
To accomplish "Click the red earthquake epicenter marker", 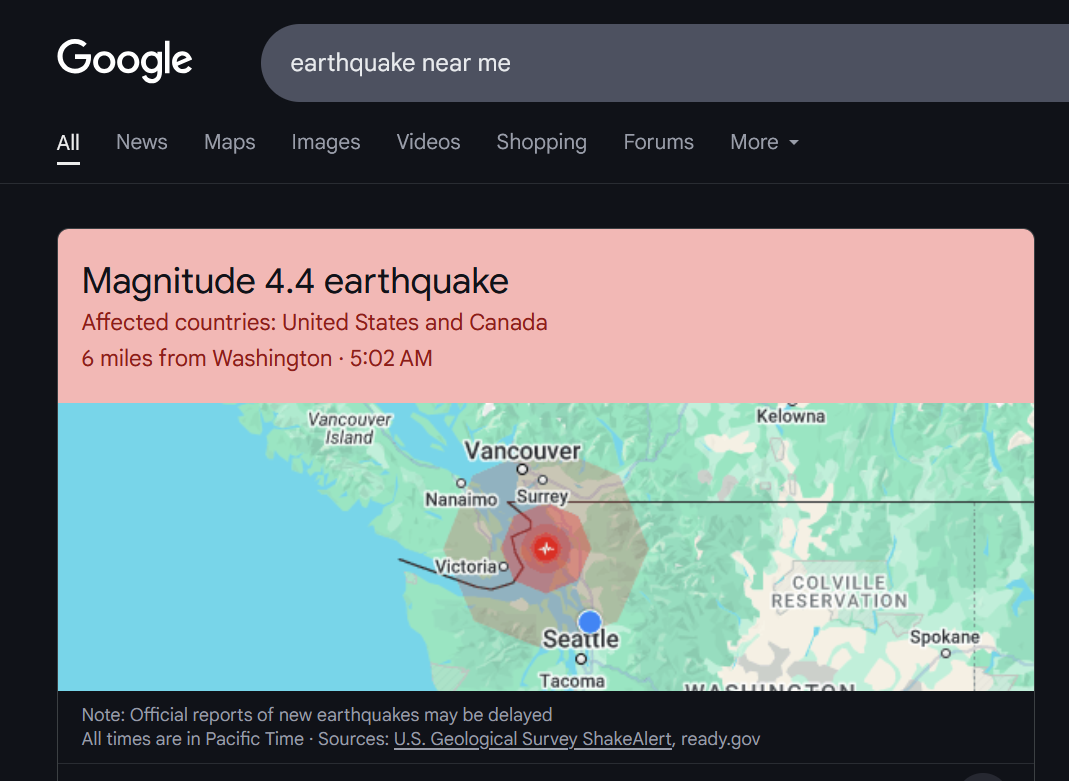I will click(x=545, y=548).
